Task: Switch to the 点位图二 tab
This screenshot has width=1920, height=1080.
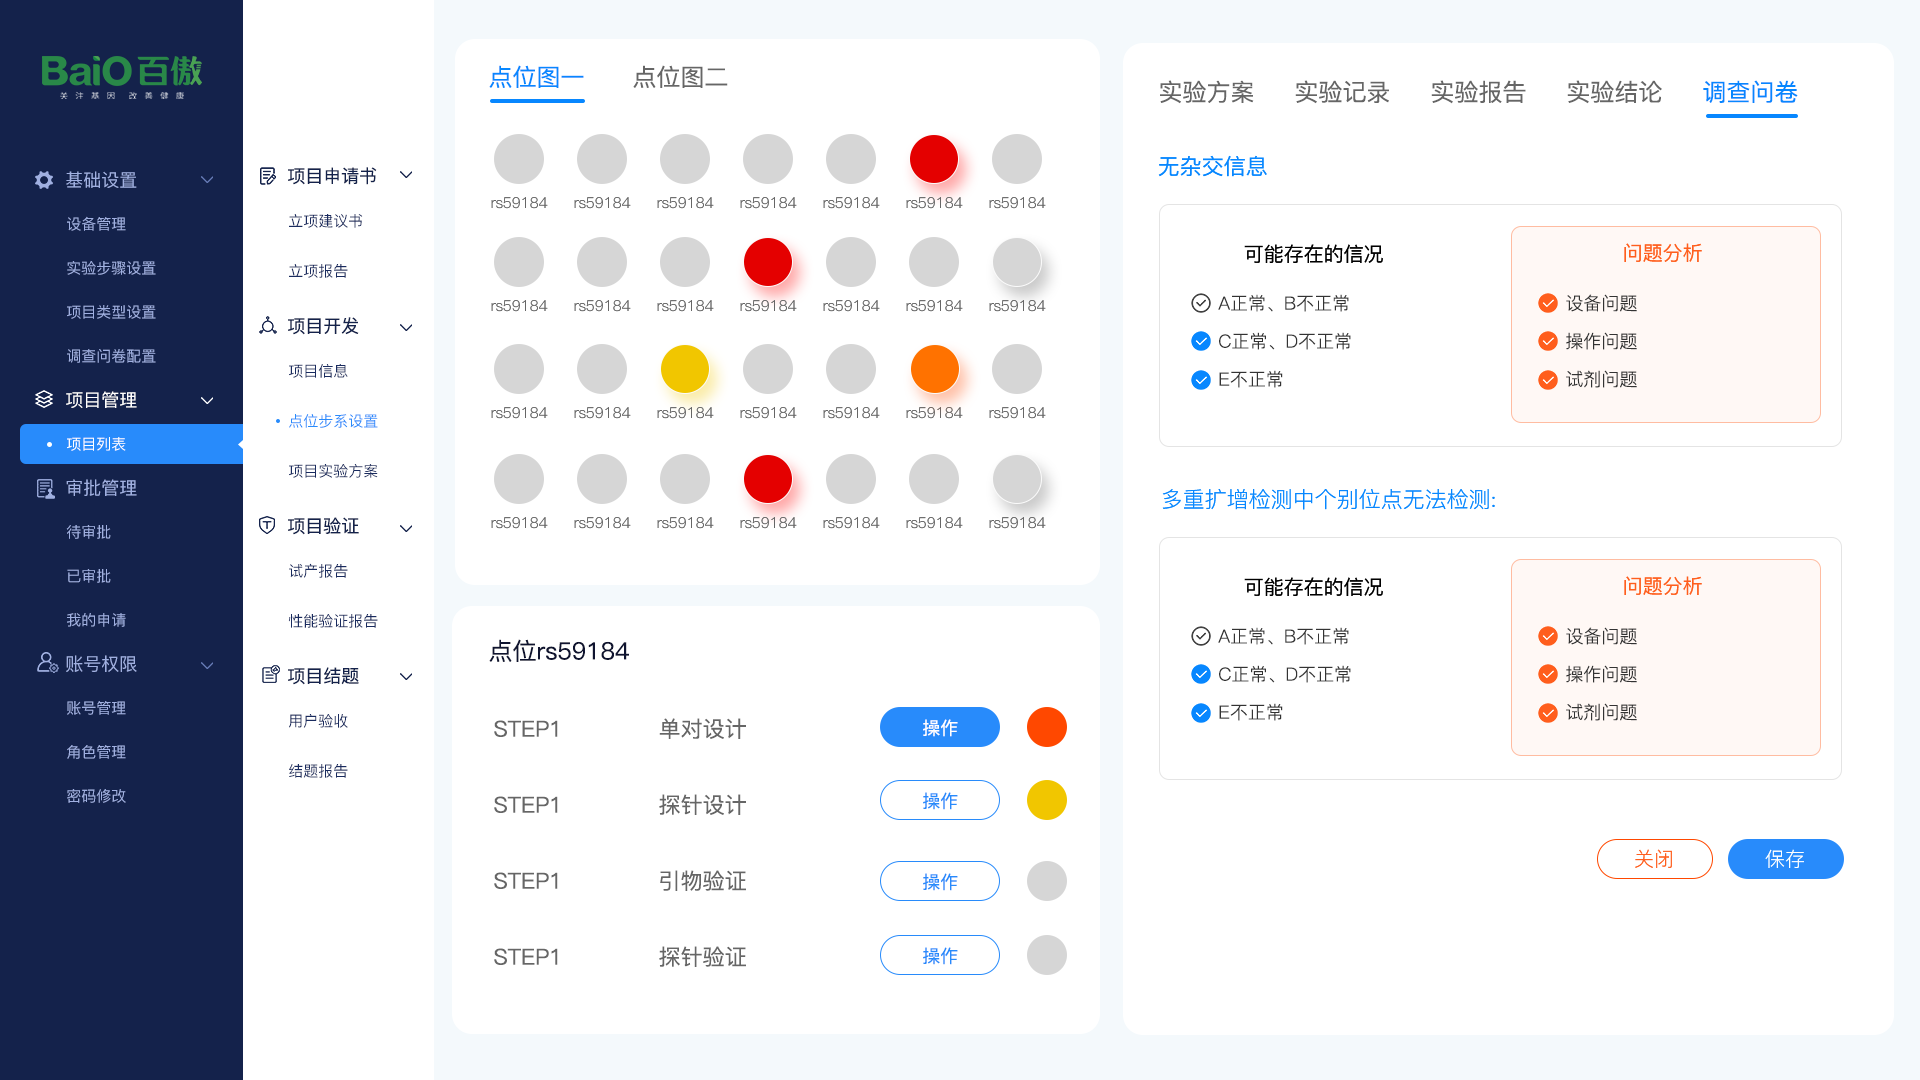Action: coord(680,77)
